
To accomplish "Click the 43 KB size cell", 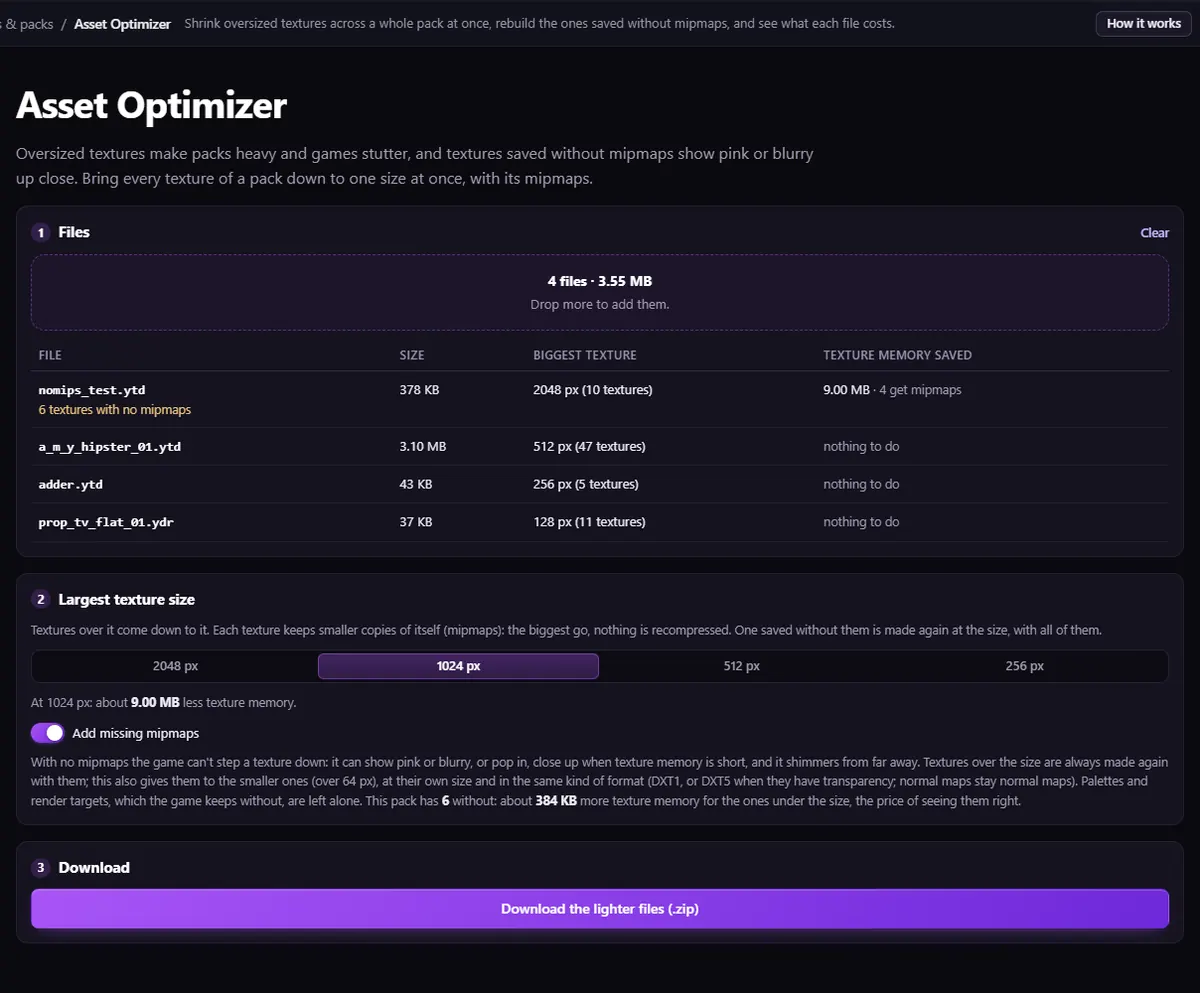I will click(416, 484).
